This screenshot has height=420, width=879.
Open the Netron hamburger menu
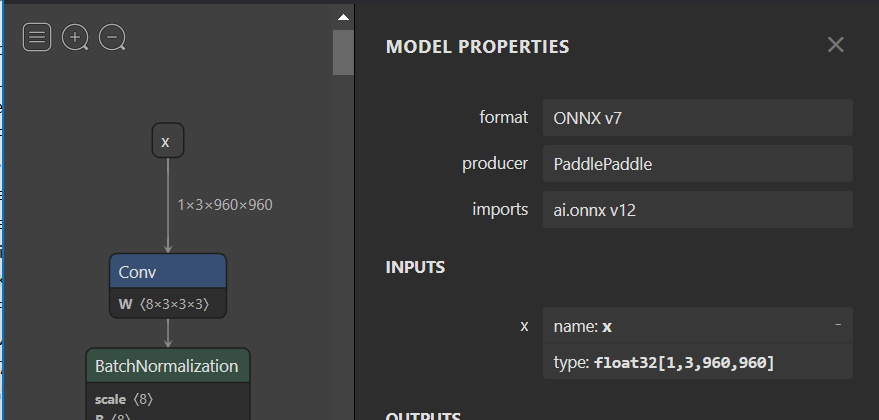(x=37, y=38)
